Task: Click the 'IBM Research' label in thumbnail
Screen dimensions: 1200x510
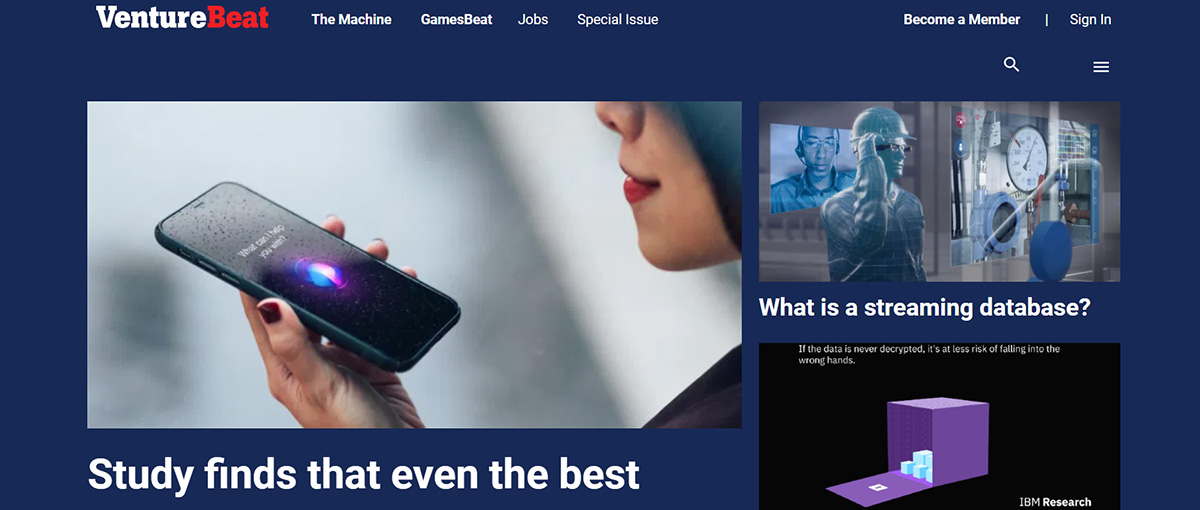Action: point(1055,502)
